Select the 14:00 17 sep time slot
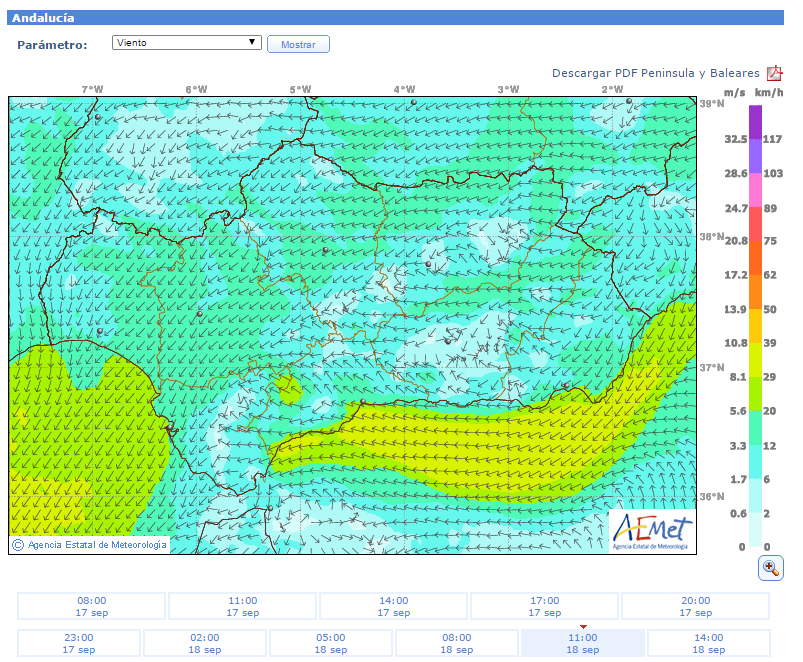Viewport: 803px width, 662px height. point(393,606)
